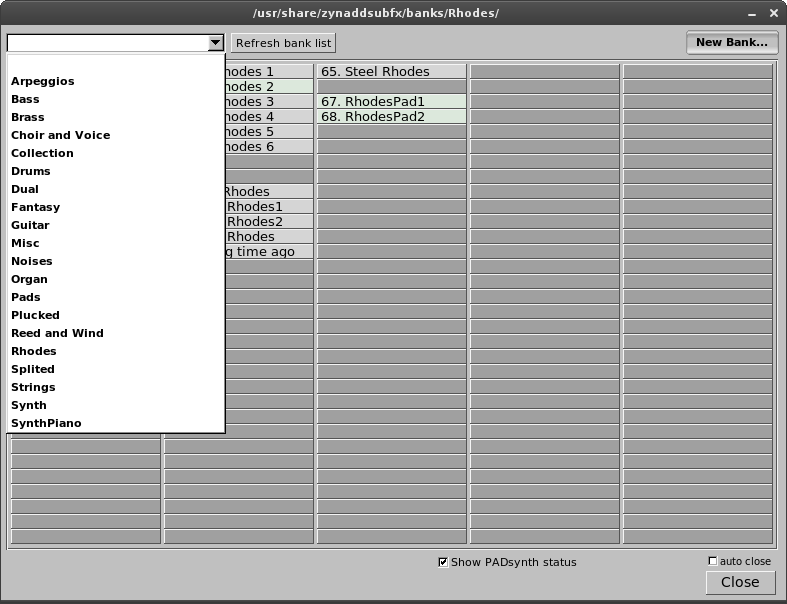Click the bank dropdown arrow

click(215, 43)
